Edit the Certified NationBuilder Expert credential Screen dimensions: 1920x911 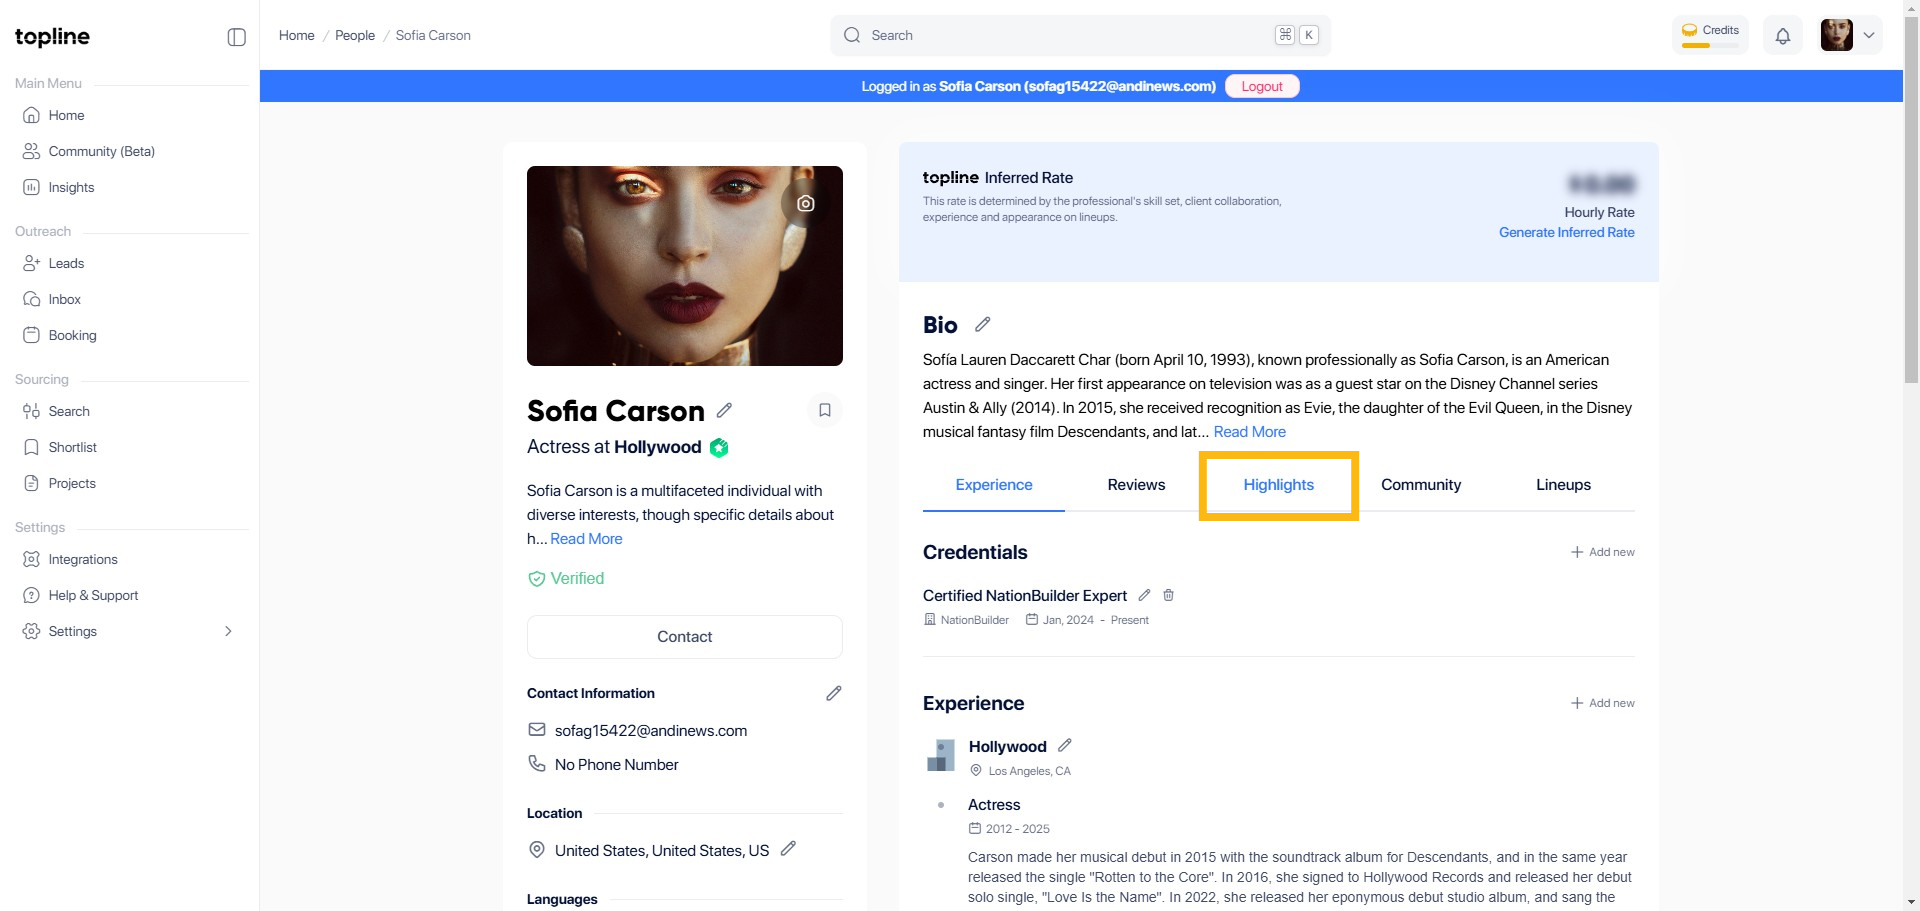tap(1144, 596)
